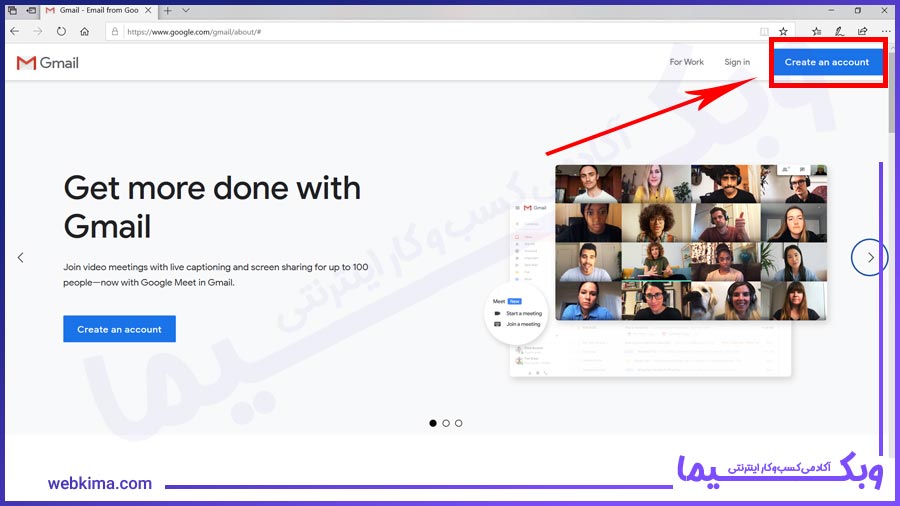The height and width of the screenshot is (506, 900).
Task: Click the Join a meeting text in image
Action: tap(523, 324)
